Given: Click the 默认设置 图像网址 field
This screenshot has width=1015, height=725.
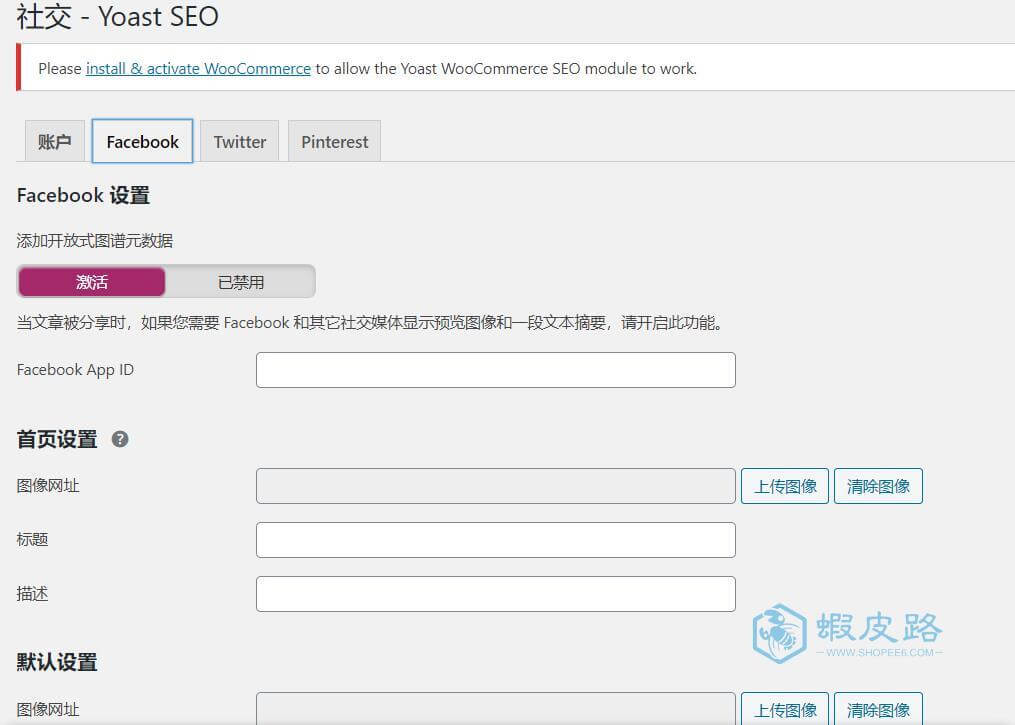Looking at the screenshot, I should pos(496,709).
